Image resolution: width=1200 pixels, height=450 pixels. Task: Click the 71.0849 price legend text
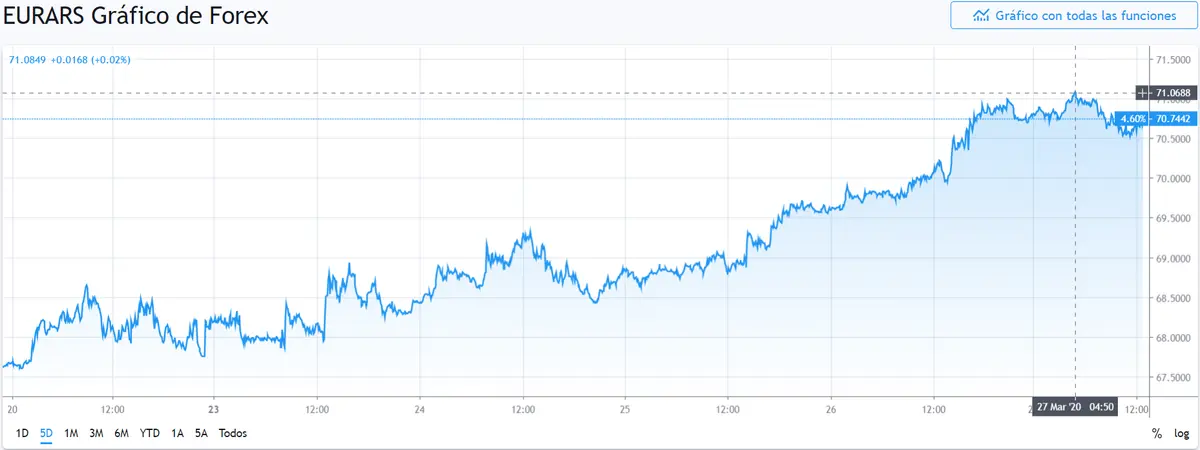click(x=28, y=60)
